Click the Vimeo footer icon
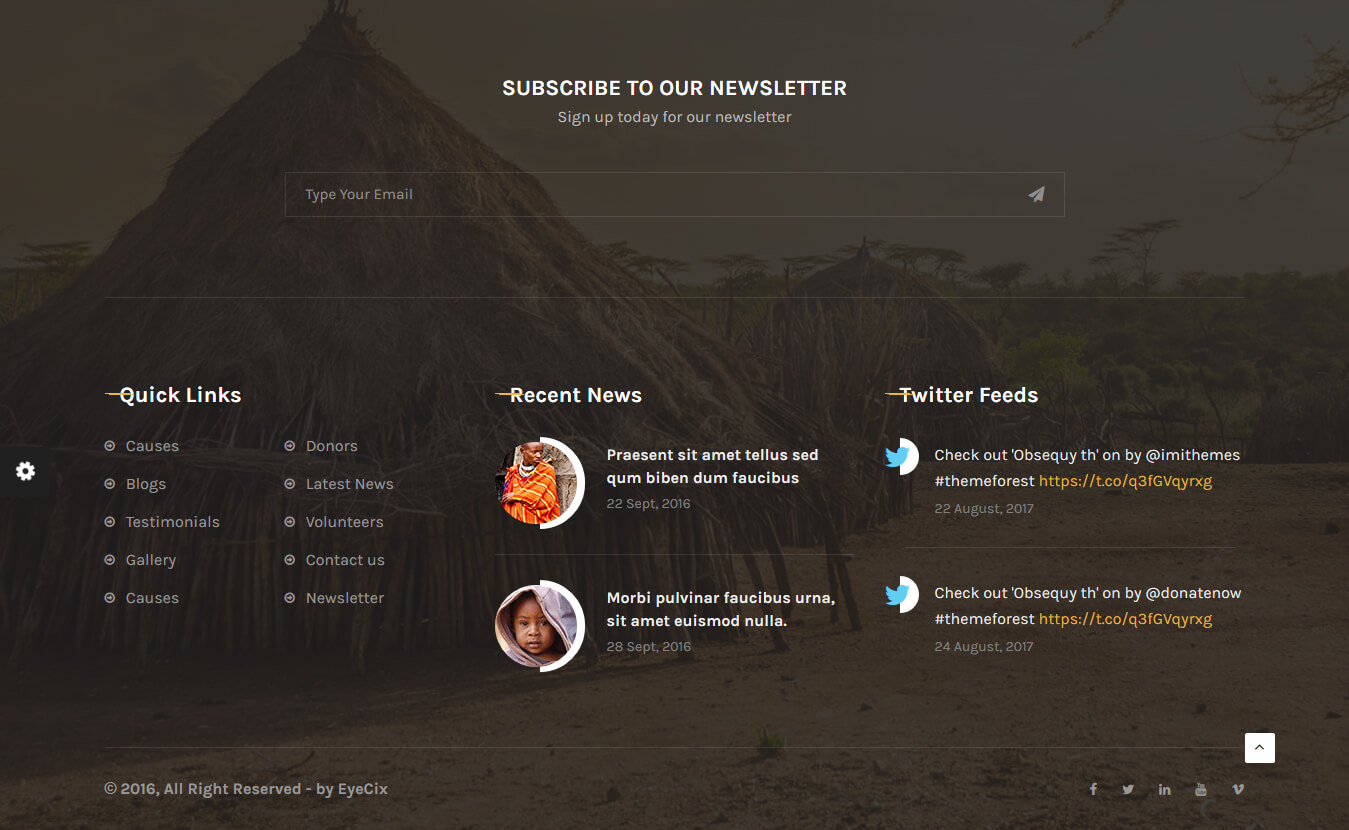This screenshot has width=1349, height=830. point(1238,789)
